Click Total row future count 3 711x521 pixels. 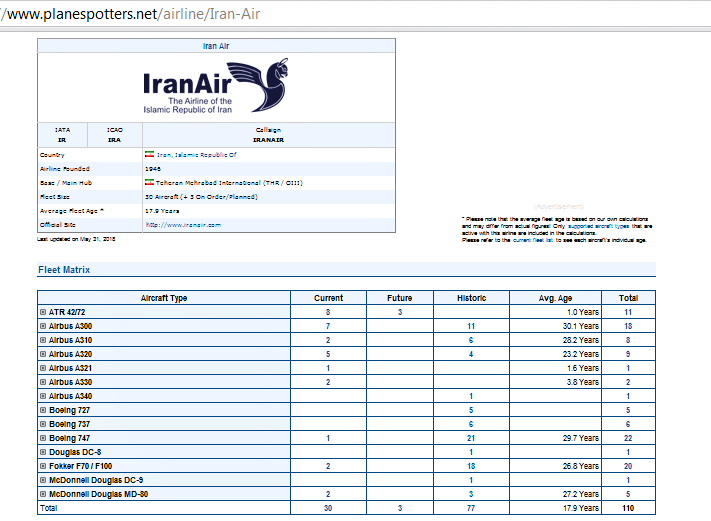click(x=400, y=508)
